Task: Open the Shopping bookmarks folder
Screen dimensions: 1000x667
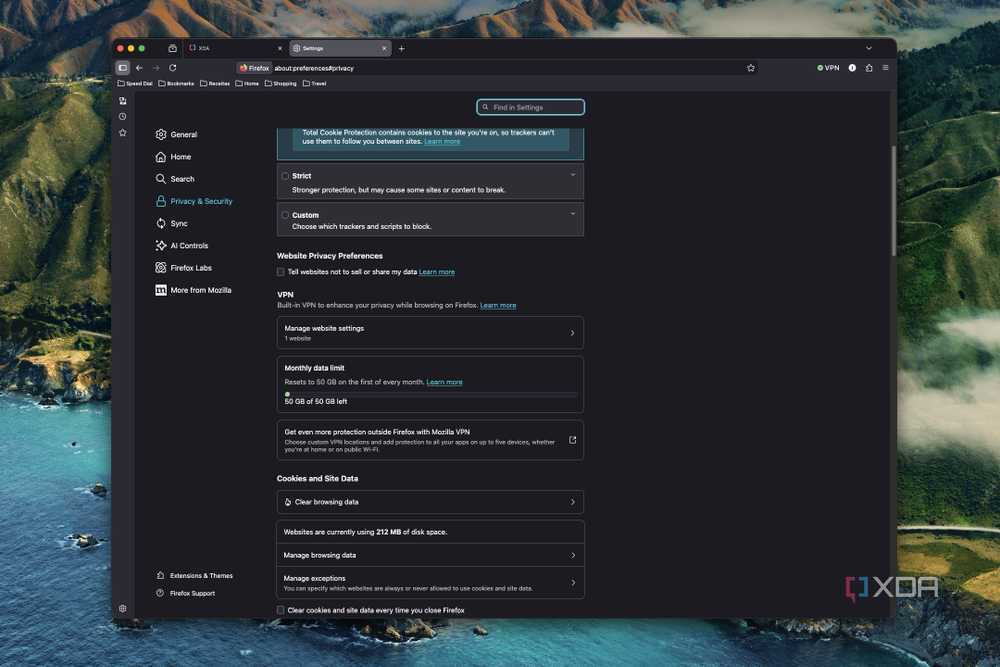Action: 281,84
